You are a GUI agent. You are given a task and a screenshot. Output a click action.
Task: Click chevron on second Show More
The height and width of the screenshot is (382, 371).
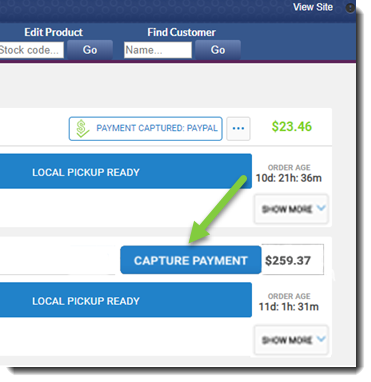coord(321,339)
